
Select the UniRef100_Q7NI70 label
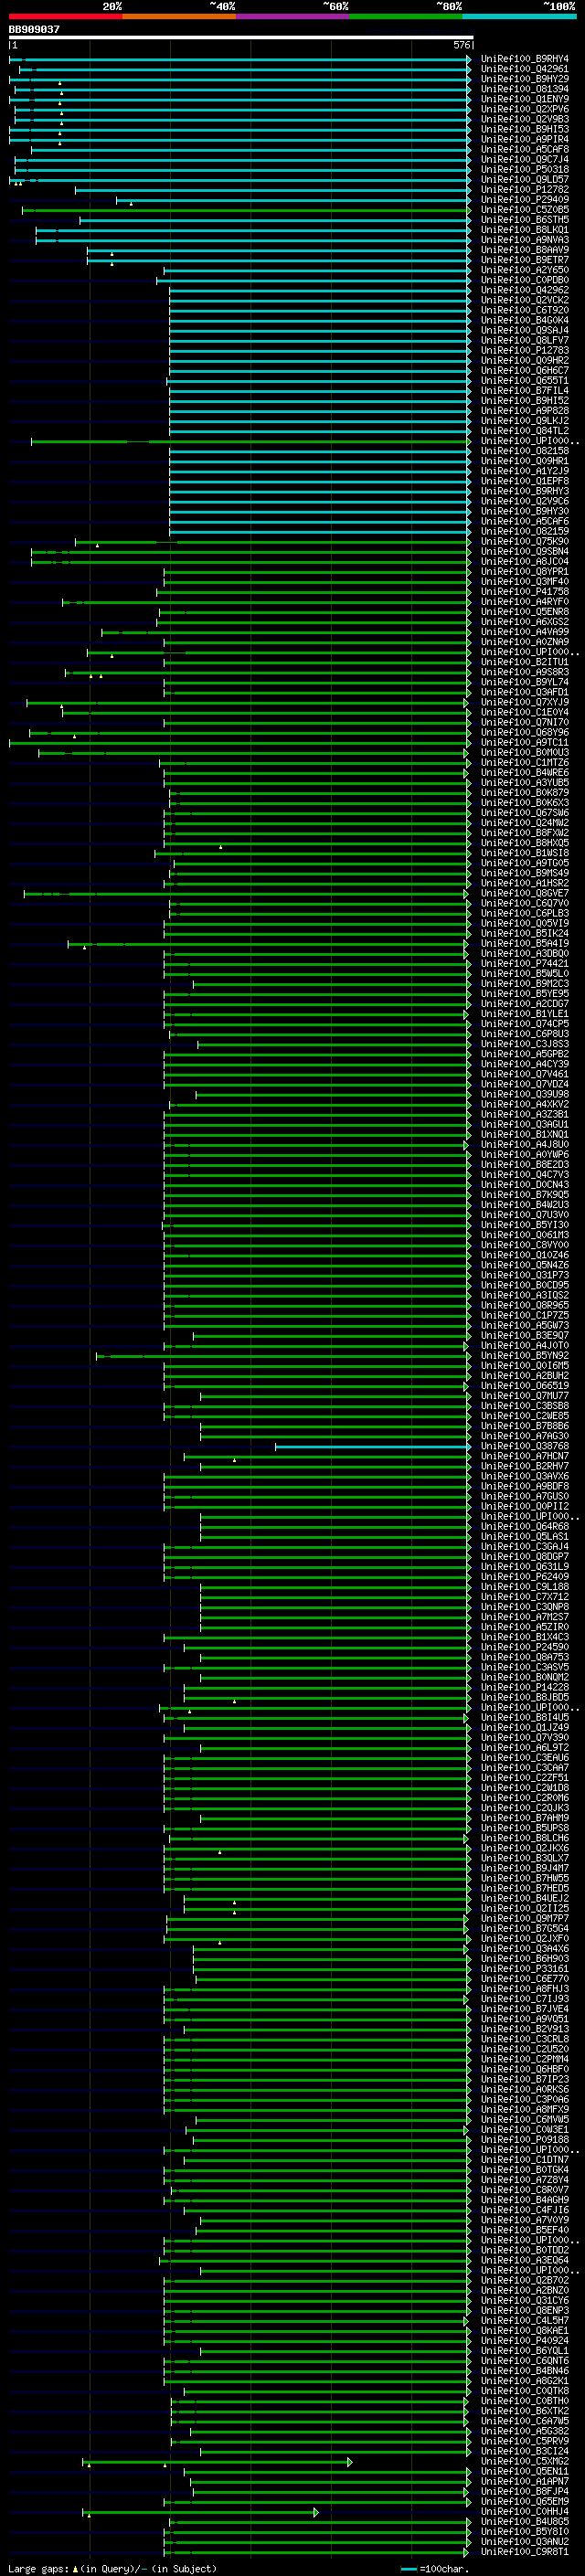pos(524,722)
